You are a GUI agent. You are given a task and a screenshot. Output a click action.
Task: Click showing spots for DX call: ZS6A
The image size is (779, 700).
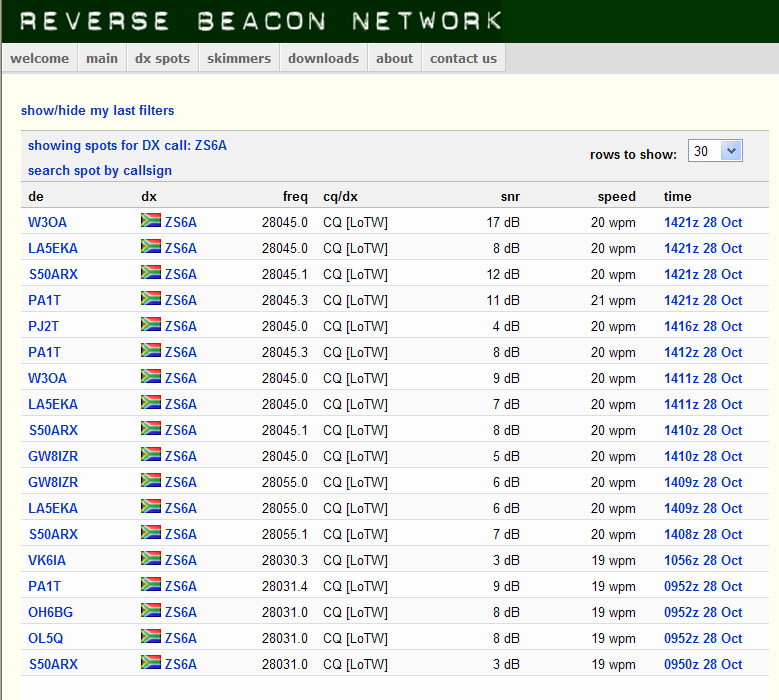tap(127, 146)
